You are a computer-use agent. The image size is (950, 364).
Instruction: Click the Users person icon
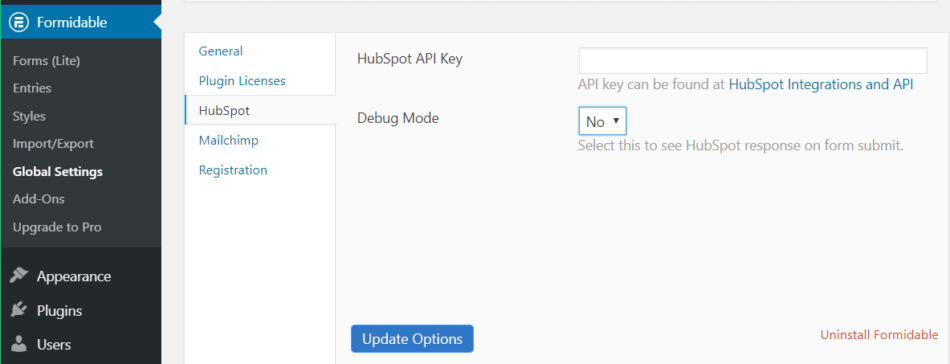pos(19,345)
